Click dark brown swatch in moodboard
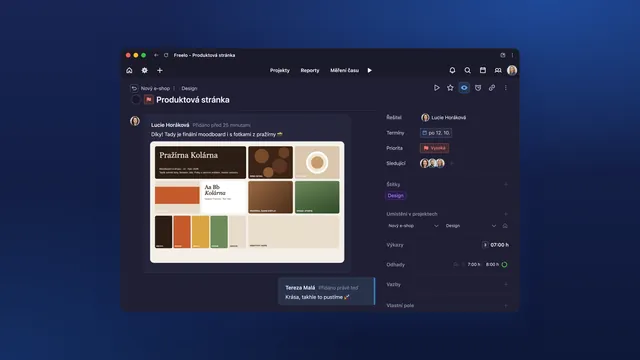The height and width of the screenshot is (360, 640). [163, 232]
